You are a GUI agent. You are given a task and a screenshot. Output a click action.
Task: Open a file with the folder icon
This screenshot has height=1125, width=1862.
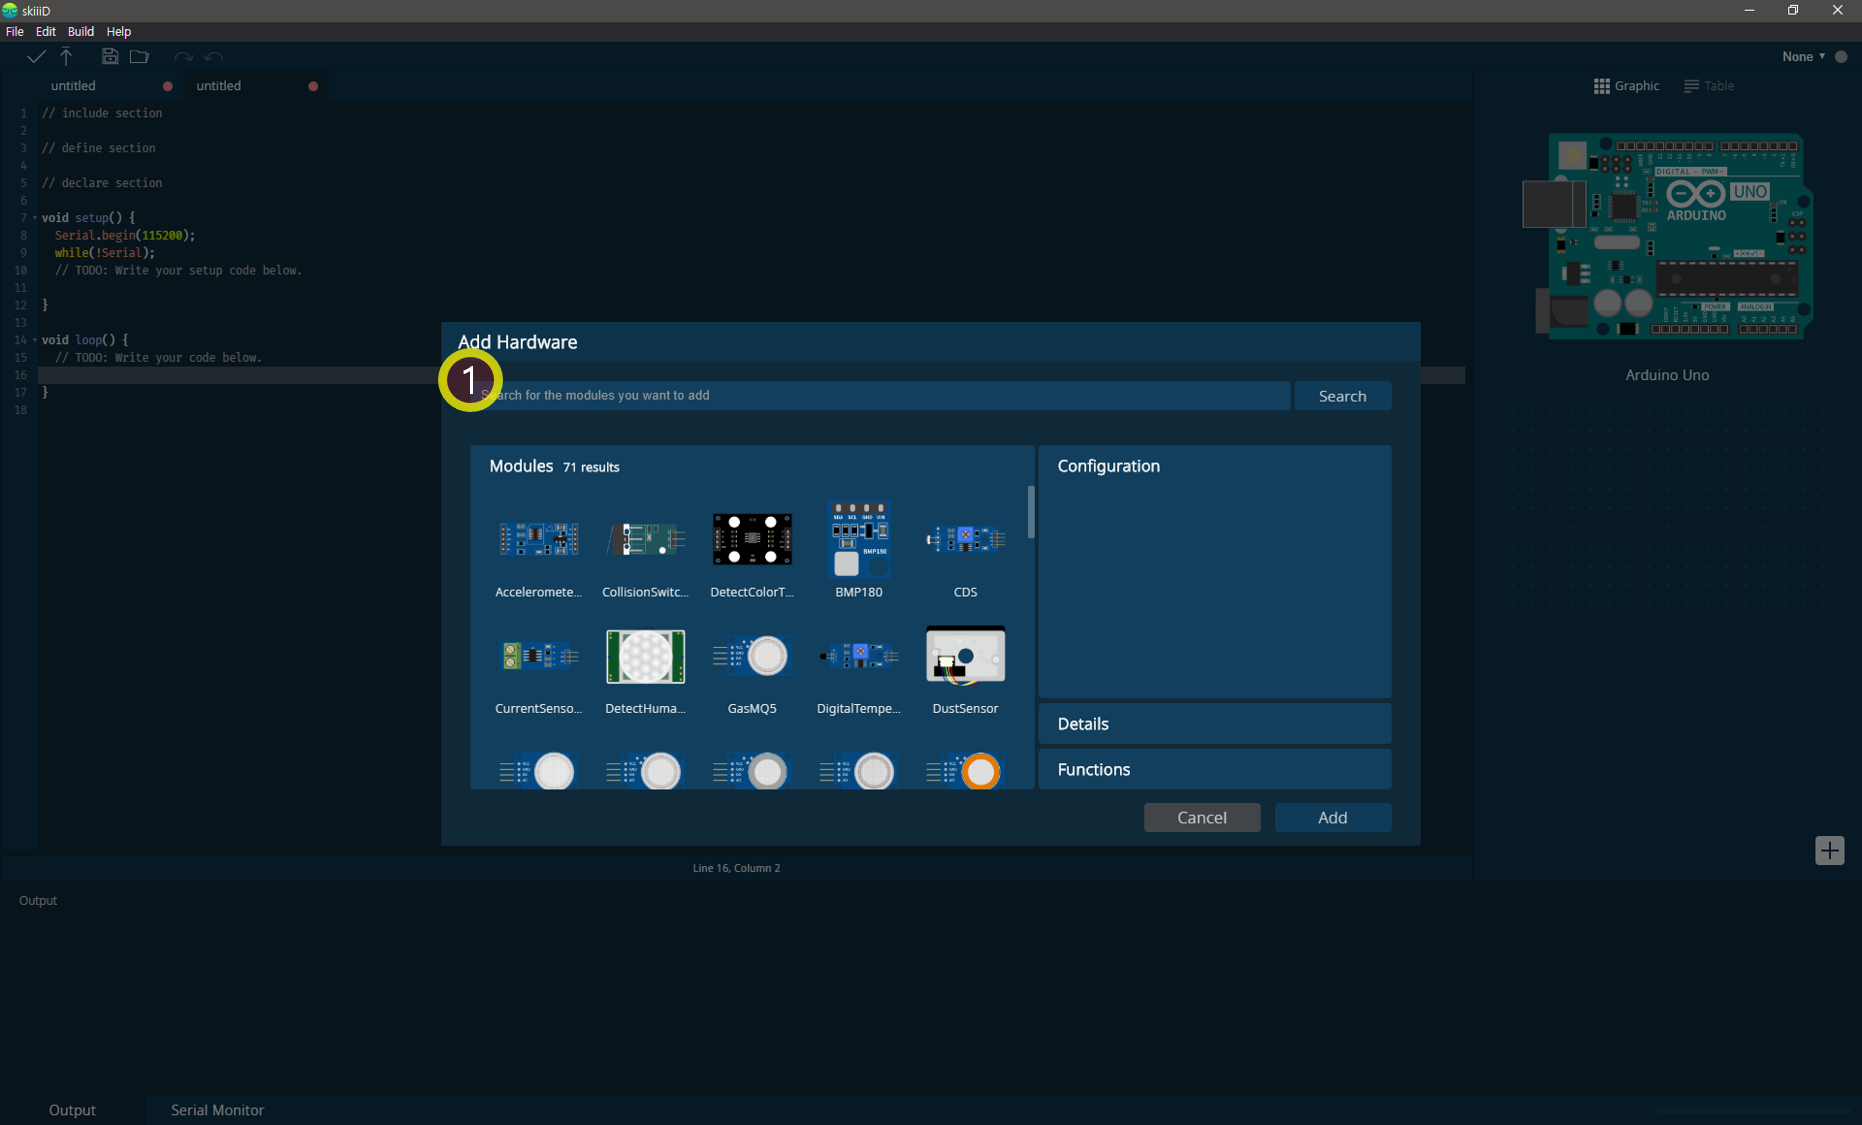139,57
